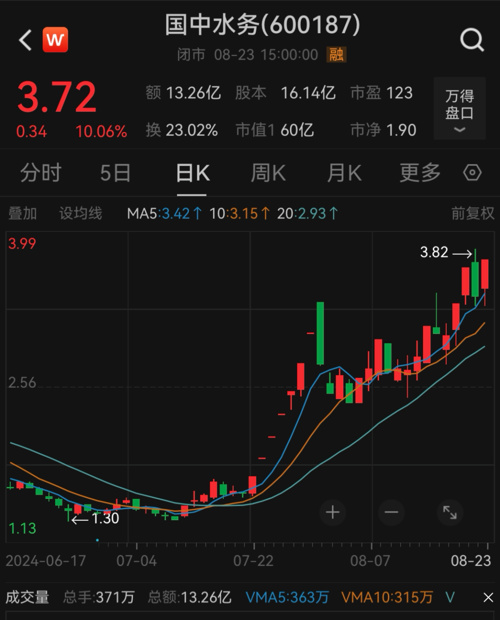Expand chart to fullscreen arrows icon
Viewport: 500px width, 620px height.
(450, 512)
